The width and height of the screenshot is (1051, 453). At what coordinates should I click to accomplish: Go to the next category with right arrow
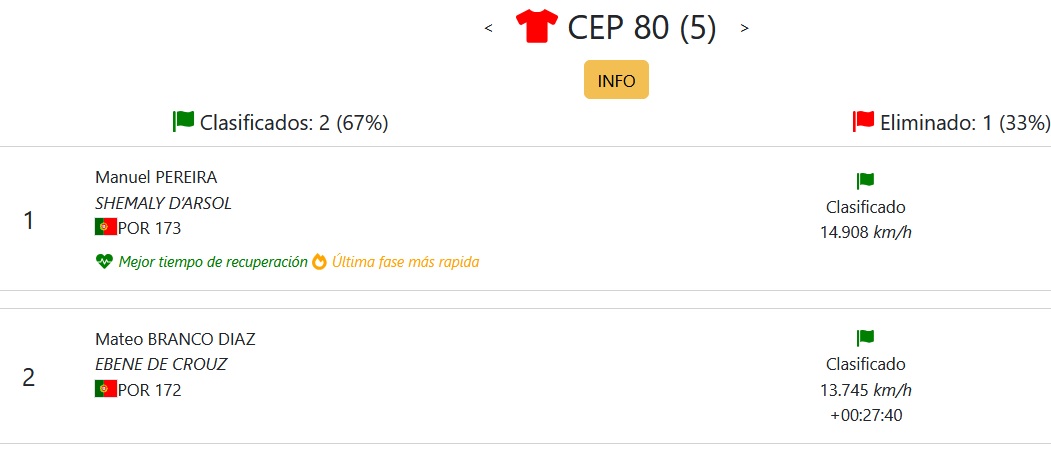[744, 28]
